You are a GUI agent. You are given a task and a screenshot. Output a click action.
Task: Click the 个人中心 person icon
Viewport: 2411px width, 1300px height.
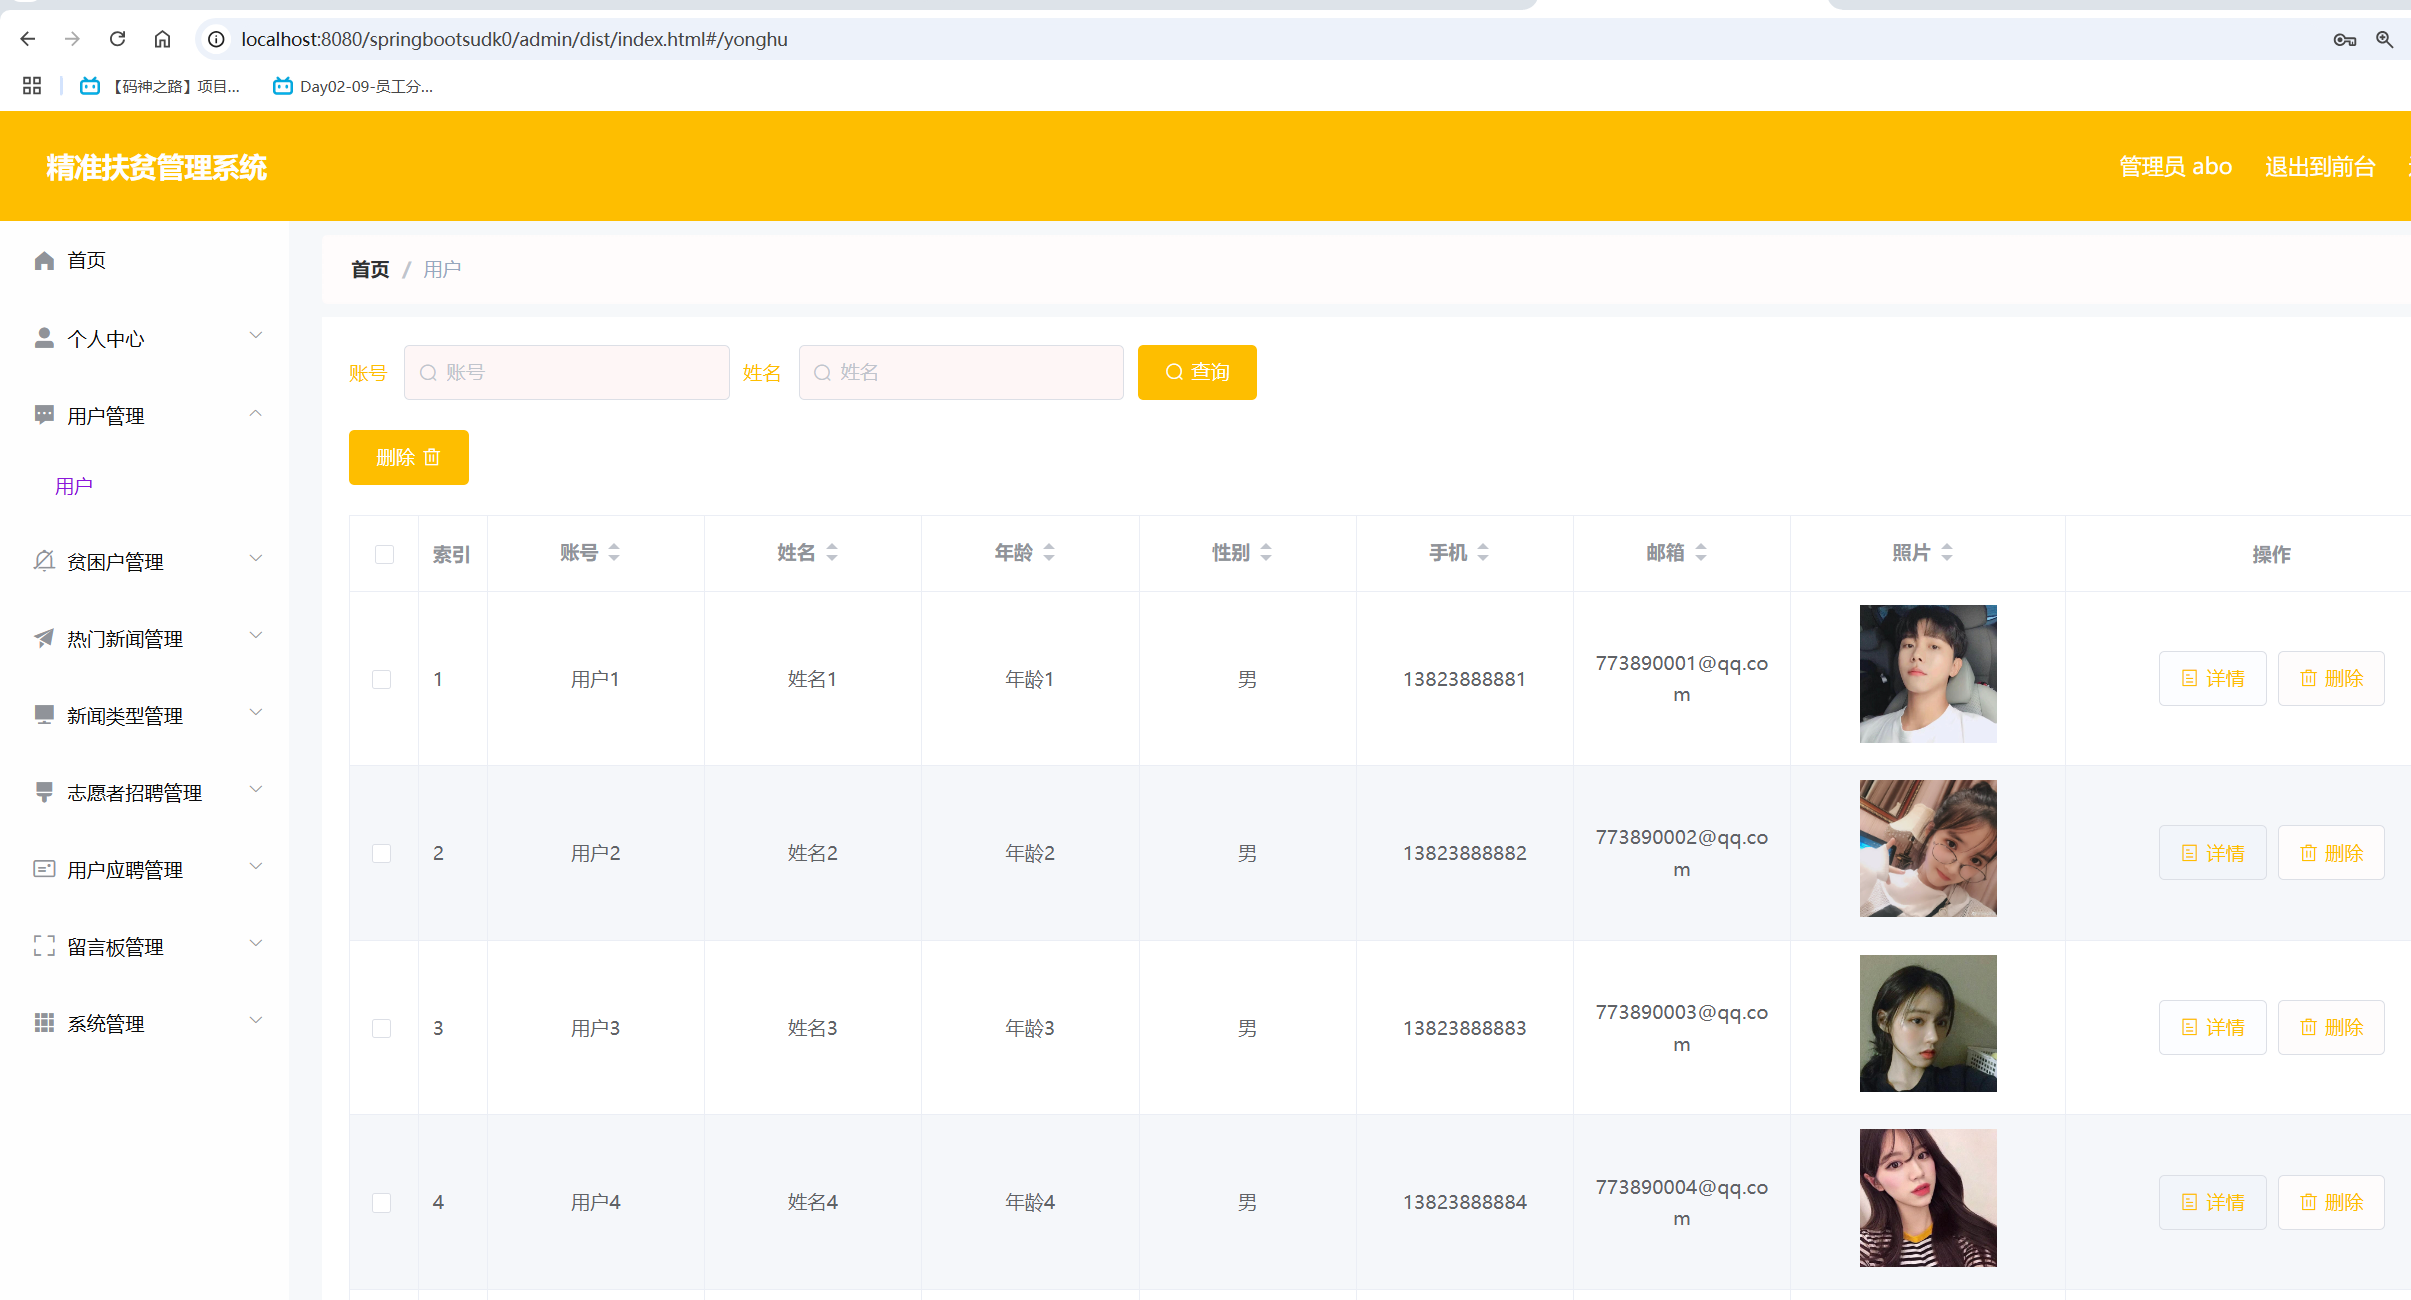(44, 338)
